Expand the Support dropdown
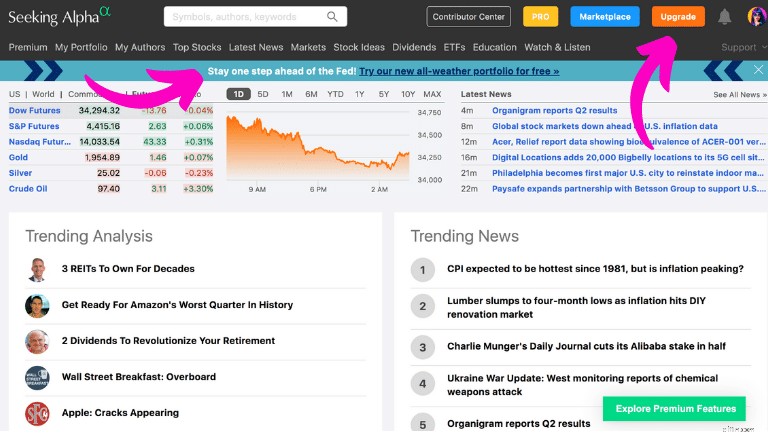The height and width of the screenshot is (435, 768). point(744,48)
